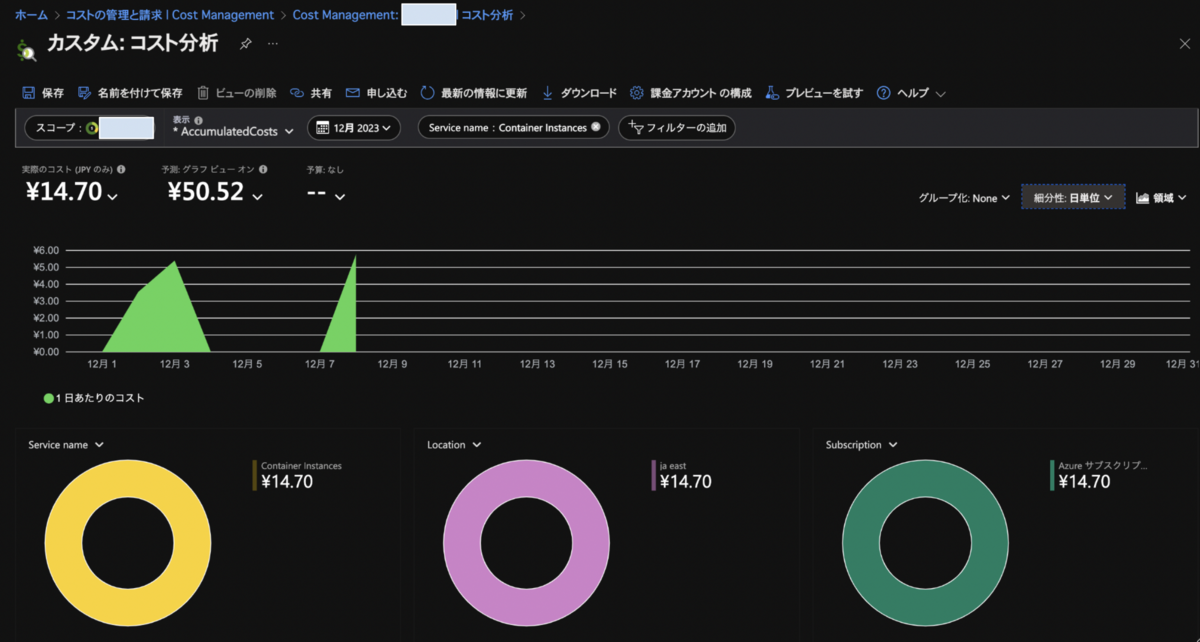Screen dimensions: 1200x642
Task: Expand the 細分性: 日単位 dropdown
Action: pyautogui.click(x=1073, y=198)
